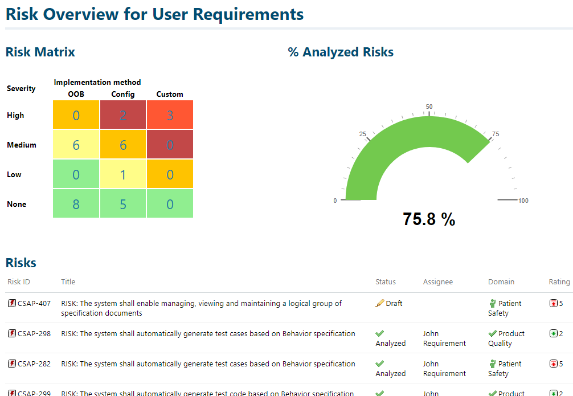Open the High severity Custom cell showing 3
The image size is (573, 396).
click(x=170, y=115)
